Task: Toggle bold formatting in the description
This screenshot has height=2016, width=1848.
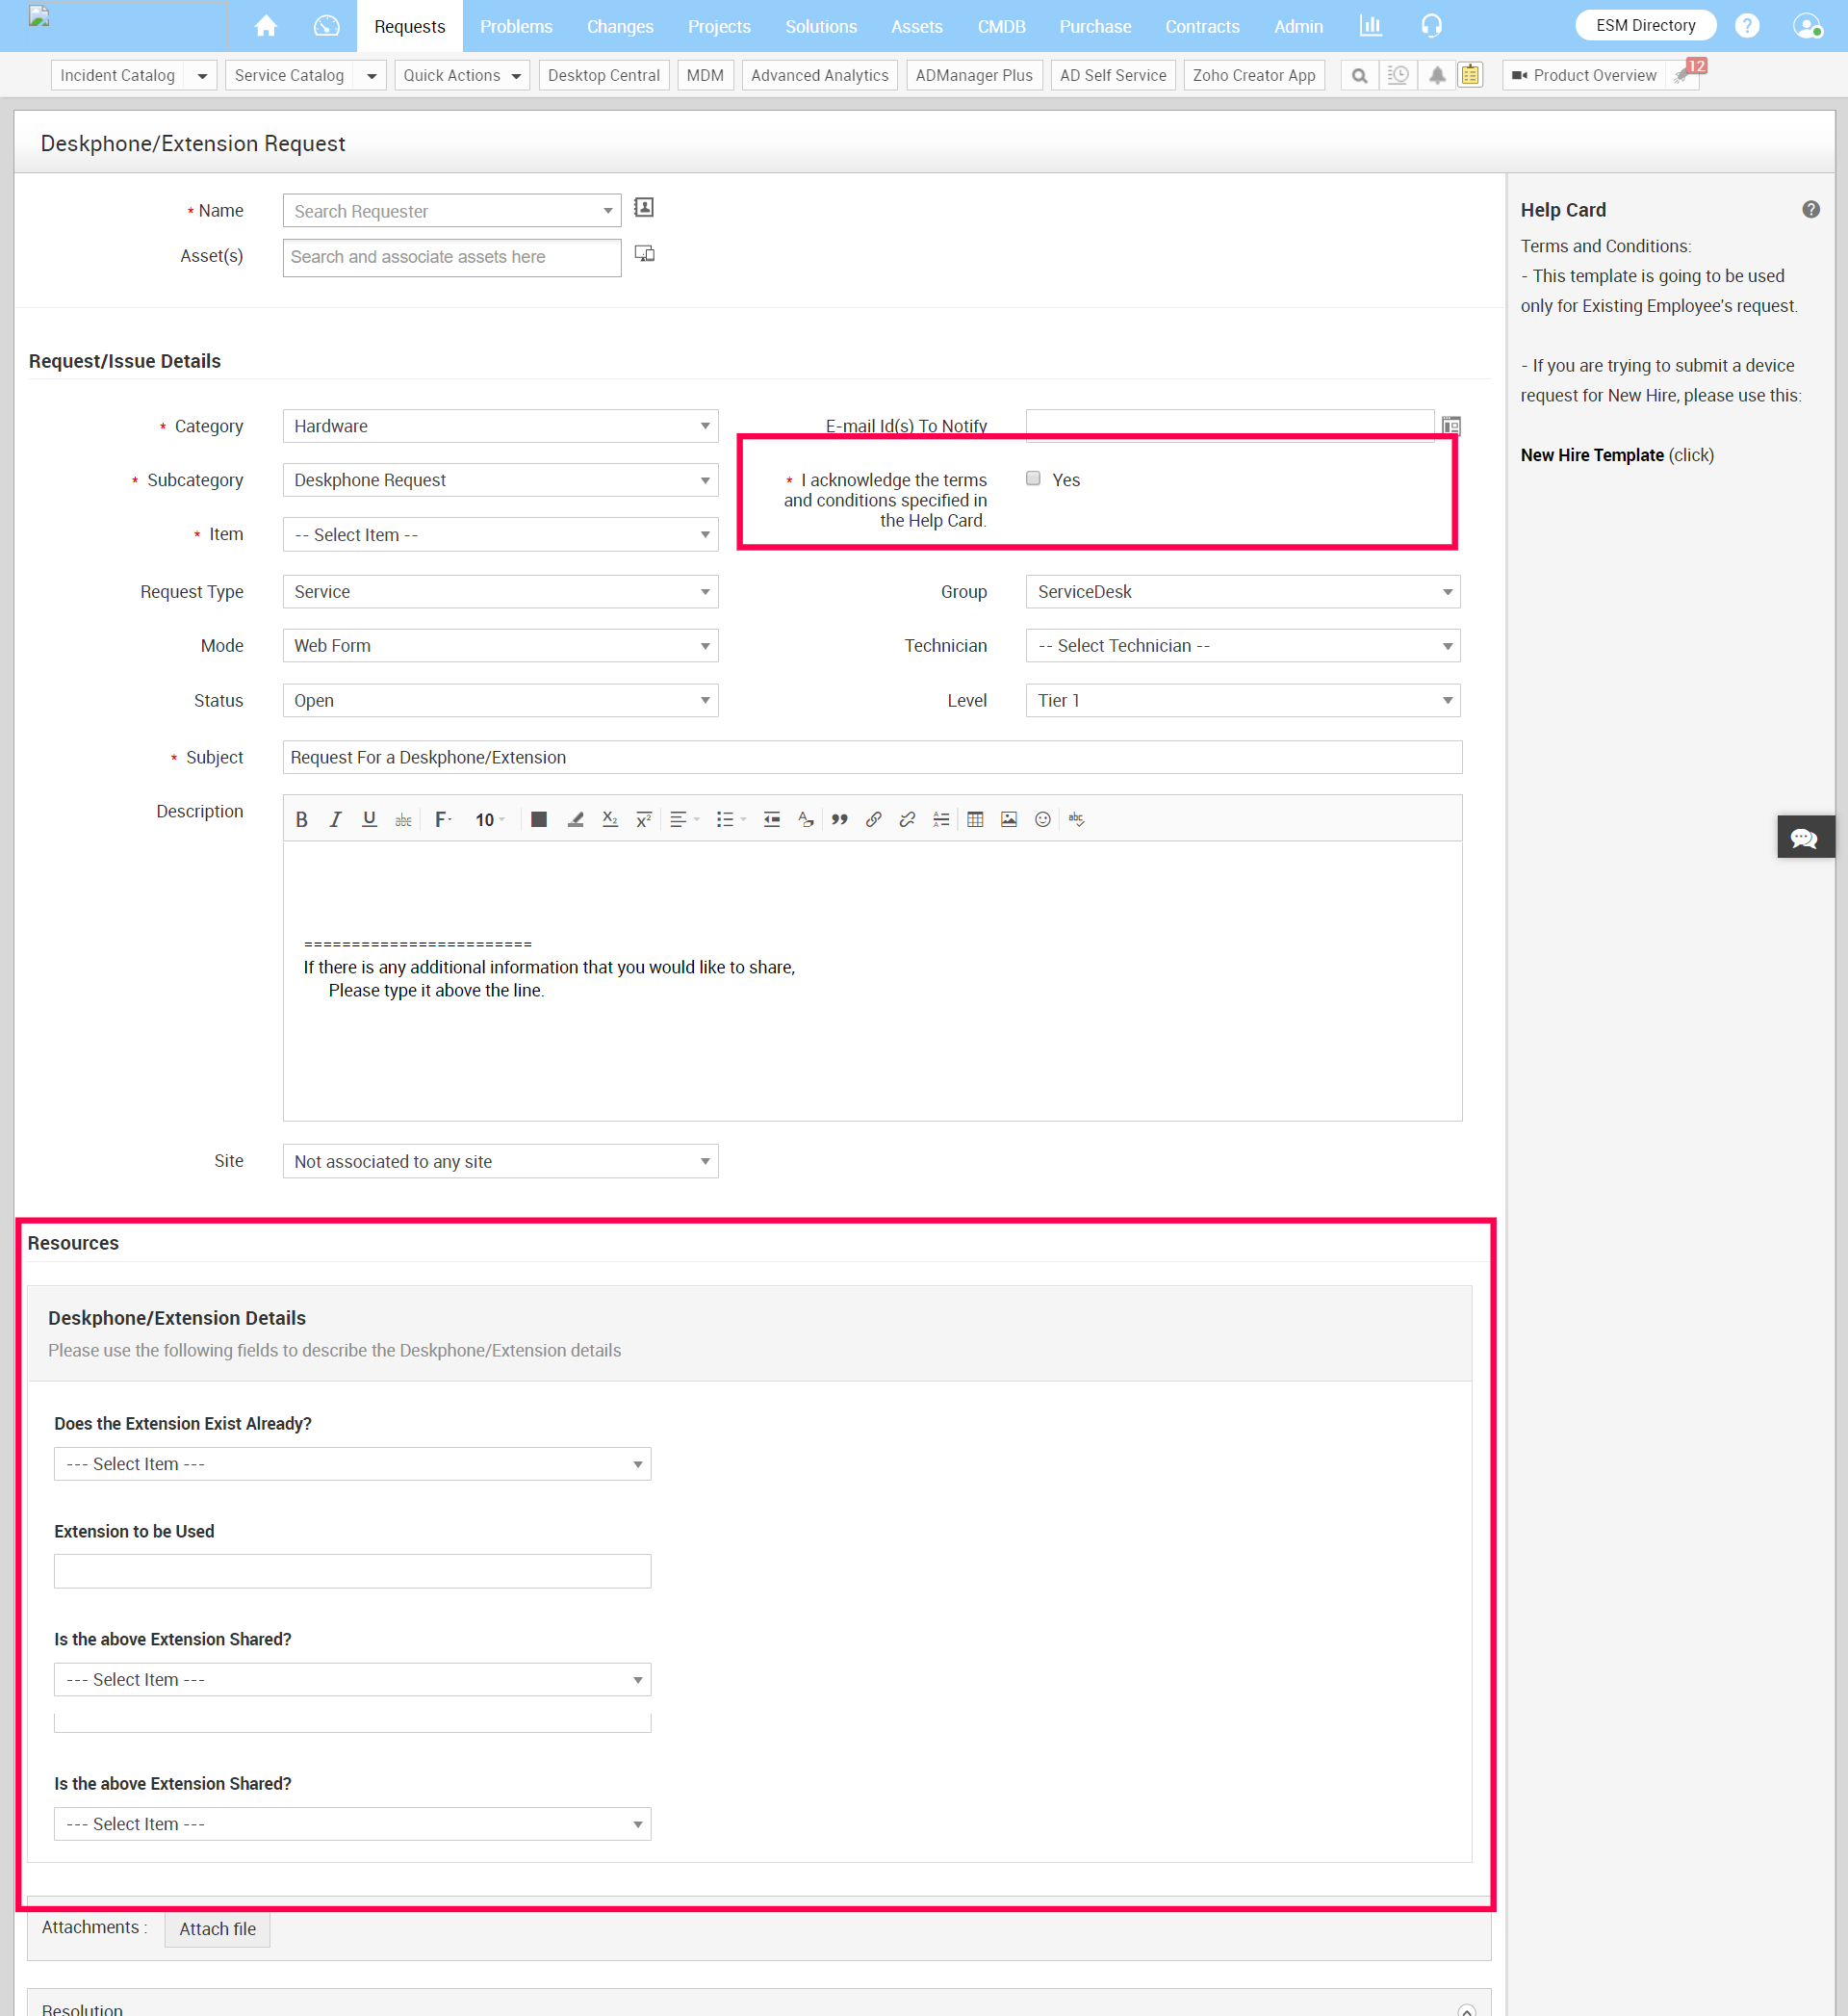Action: [301, 819]
